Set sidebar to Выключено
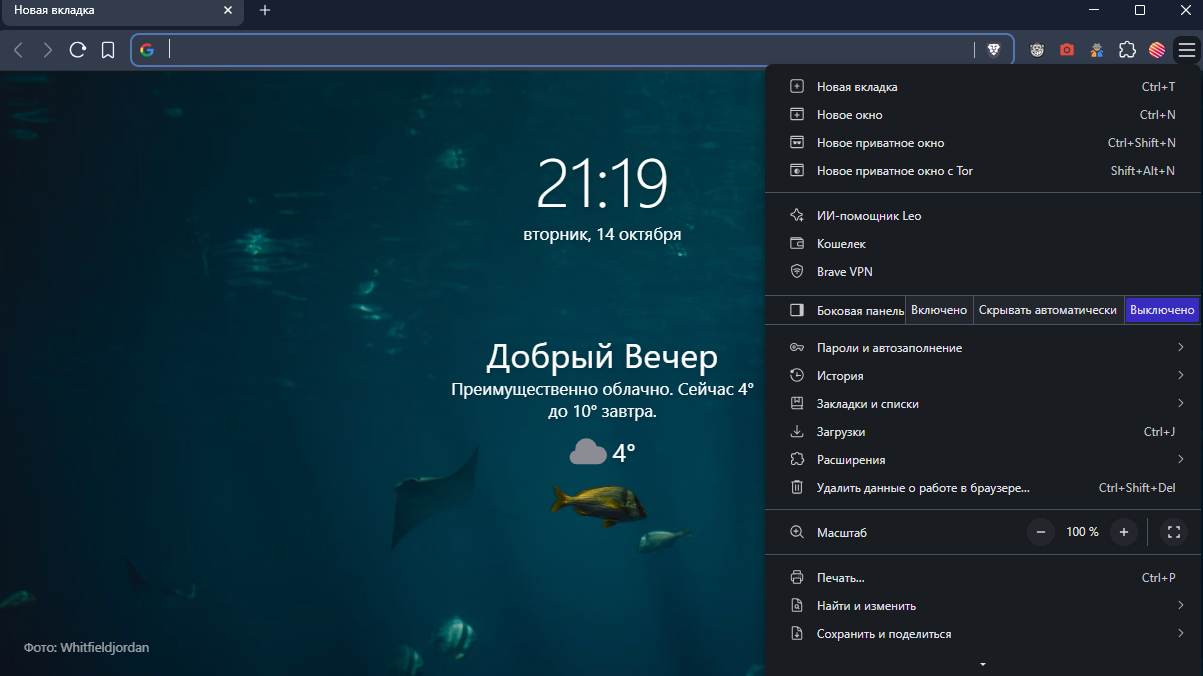 tap(1162, 310)
